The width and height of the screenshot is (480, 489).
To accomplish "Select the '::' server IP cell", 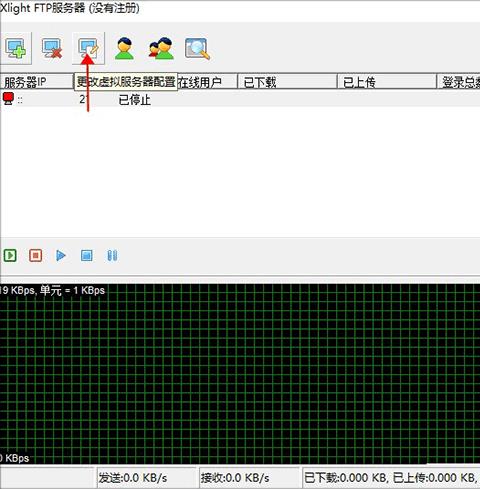I will (x=20, y=100).
